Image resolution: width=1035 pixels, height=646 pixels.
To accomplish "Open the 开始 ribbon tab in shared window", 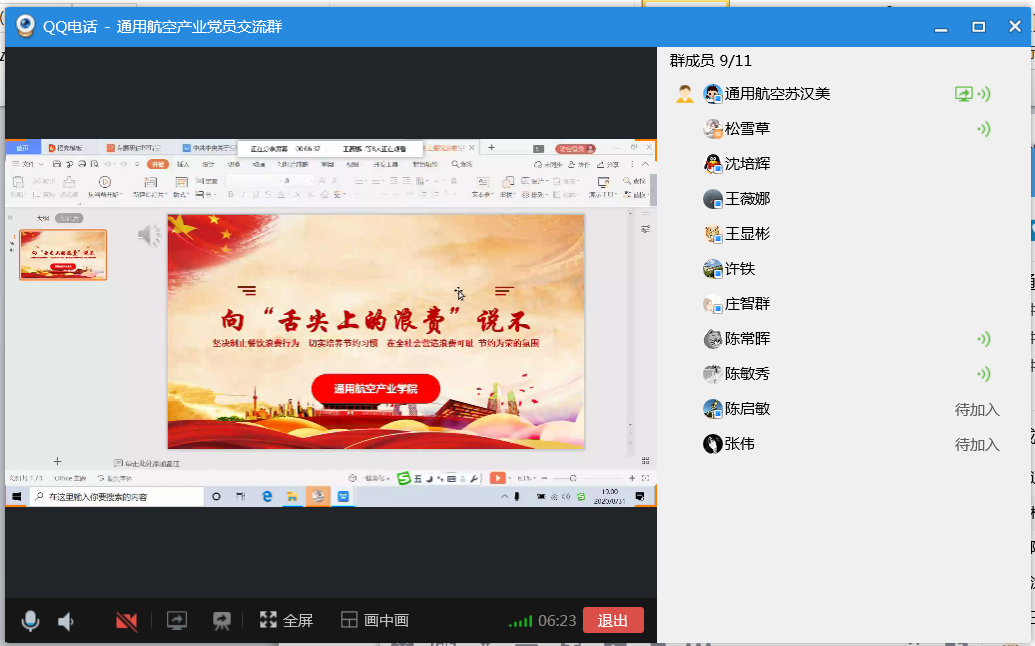I will [157, 164].
